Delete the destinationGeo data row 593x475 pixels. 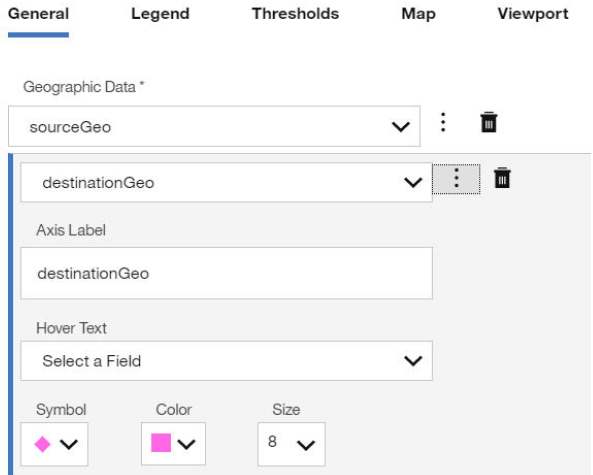(x=502, y=178)
